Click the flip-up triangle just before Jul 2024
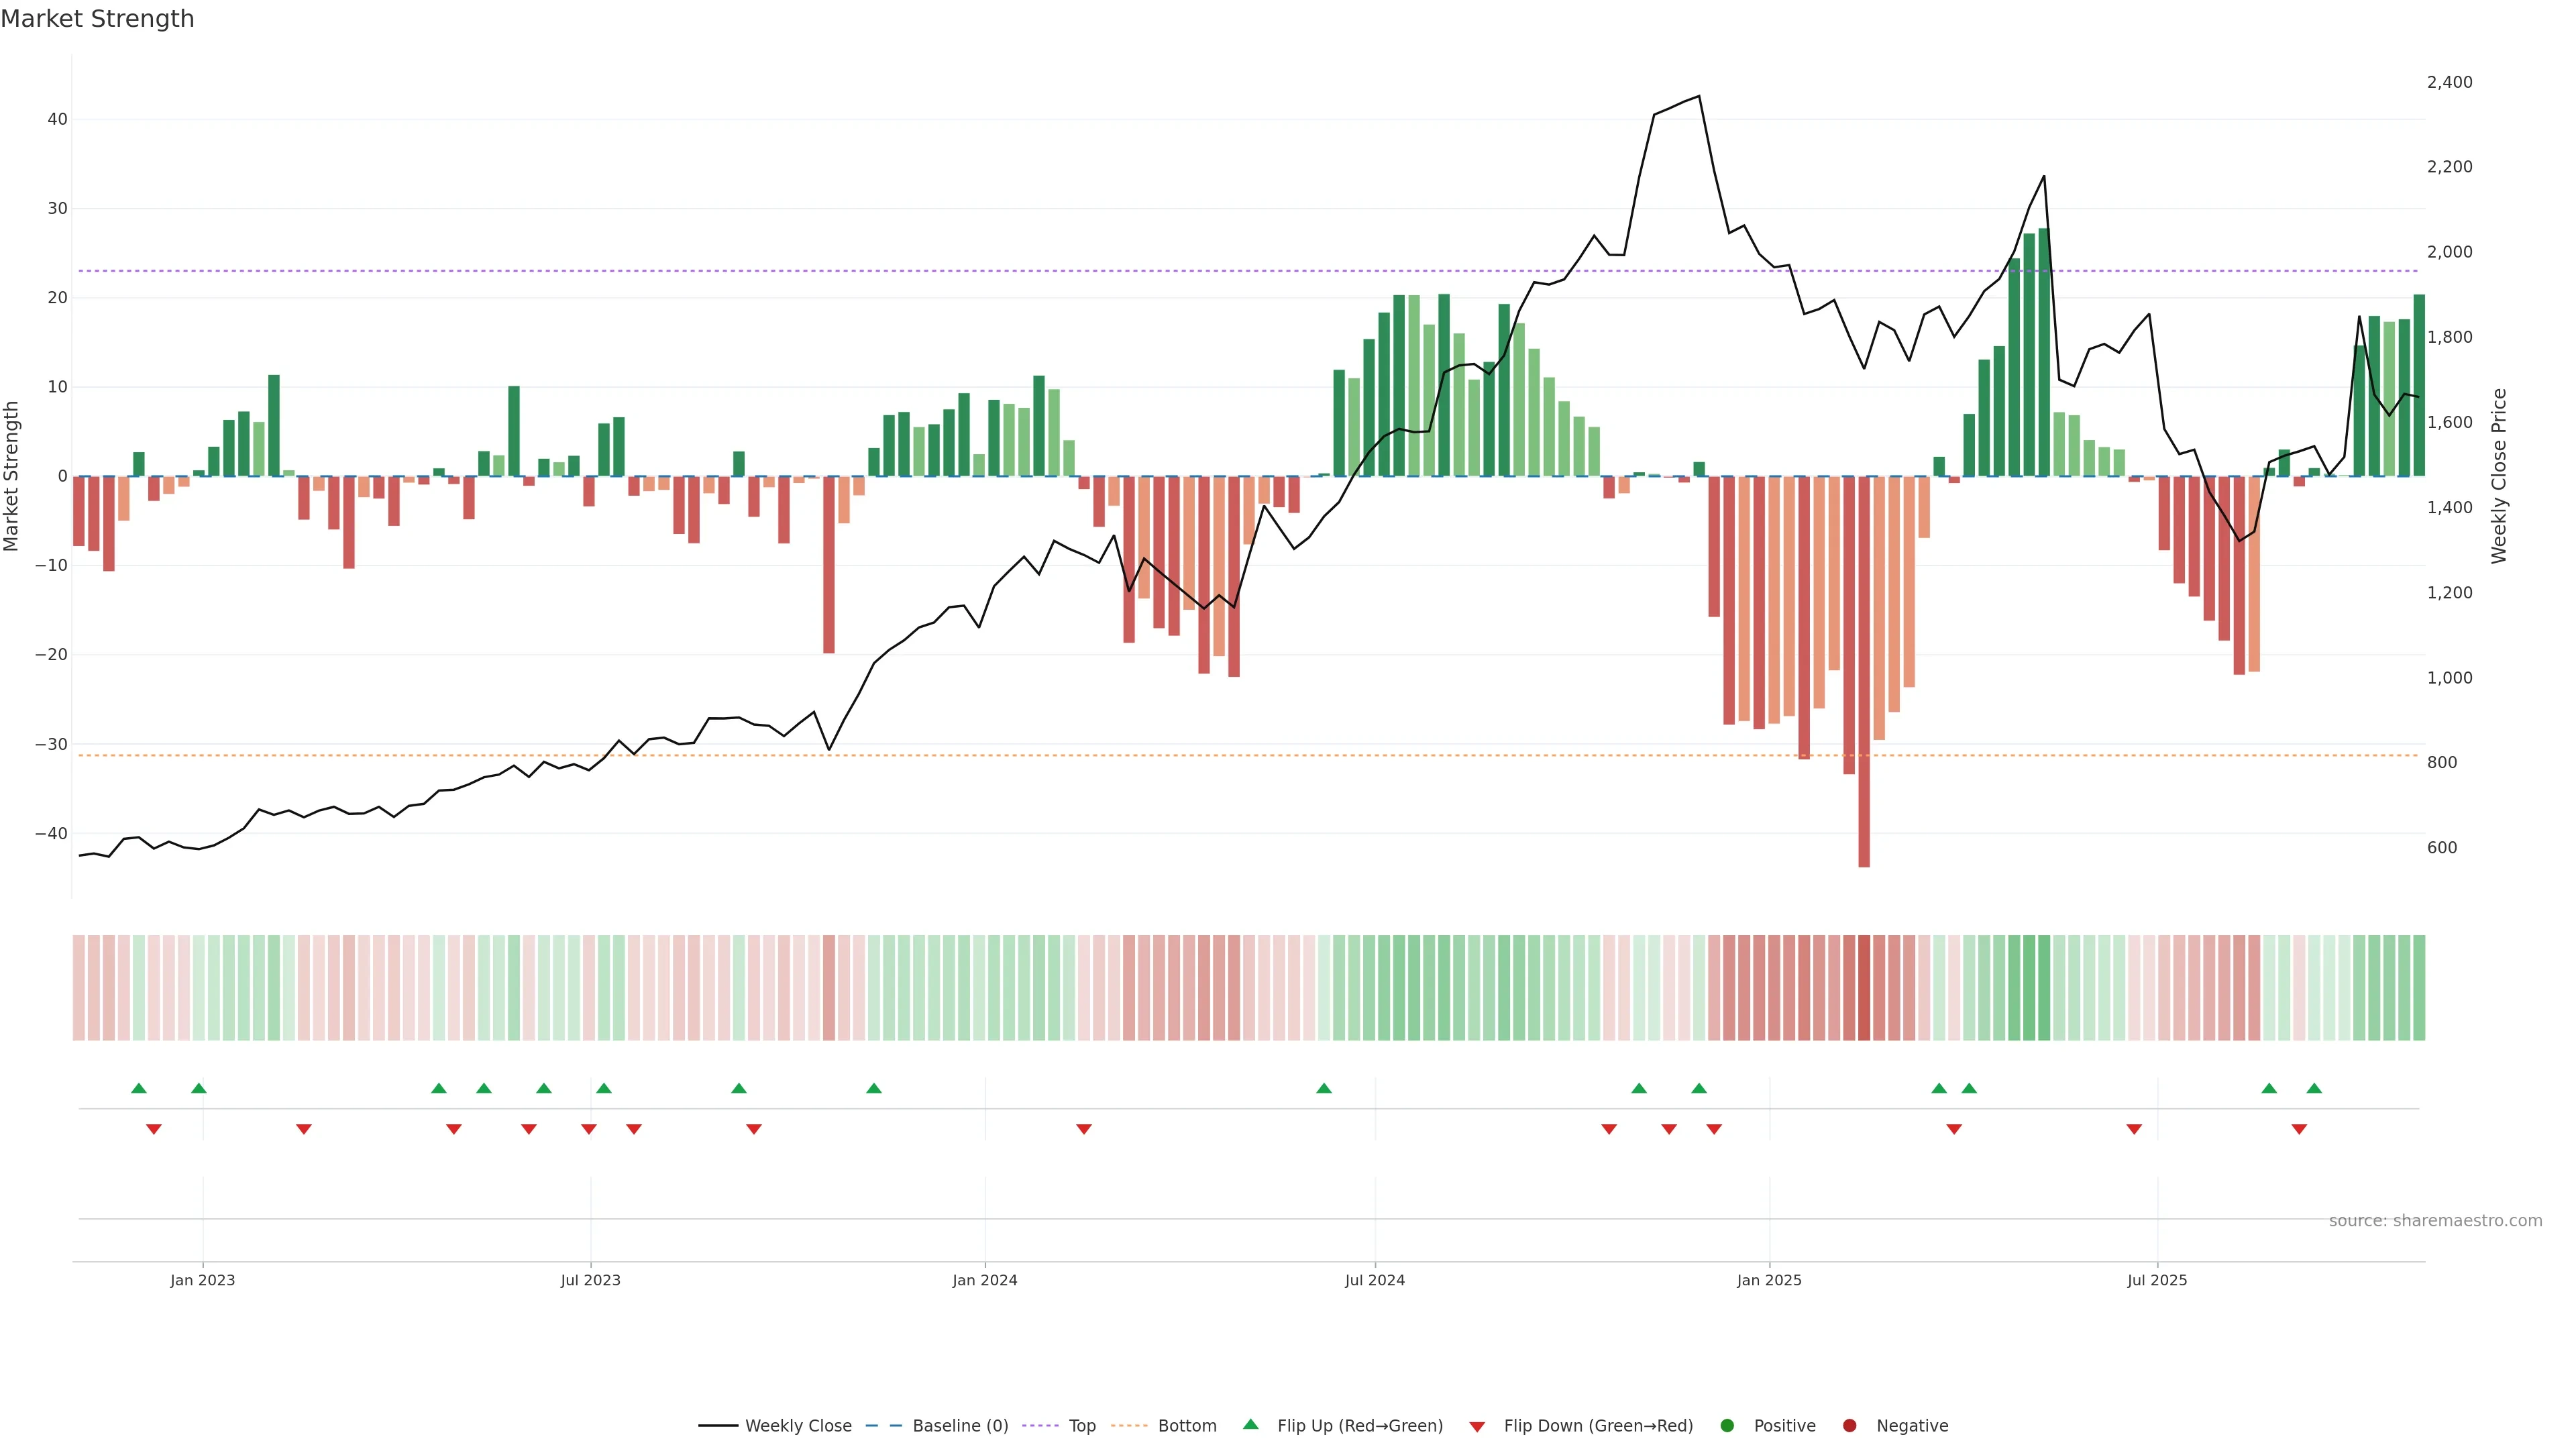Screen dimensions: 2576x1449 pyautogui.click(x=1324, y=1088)
